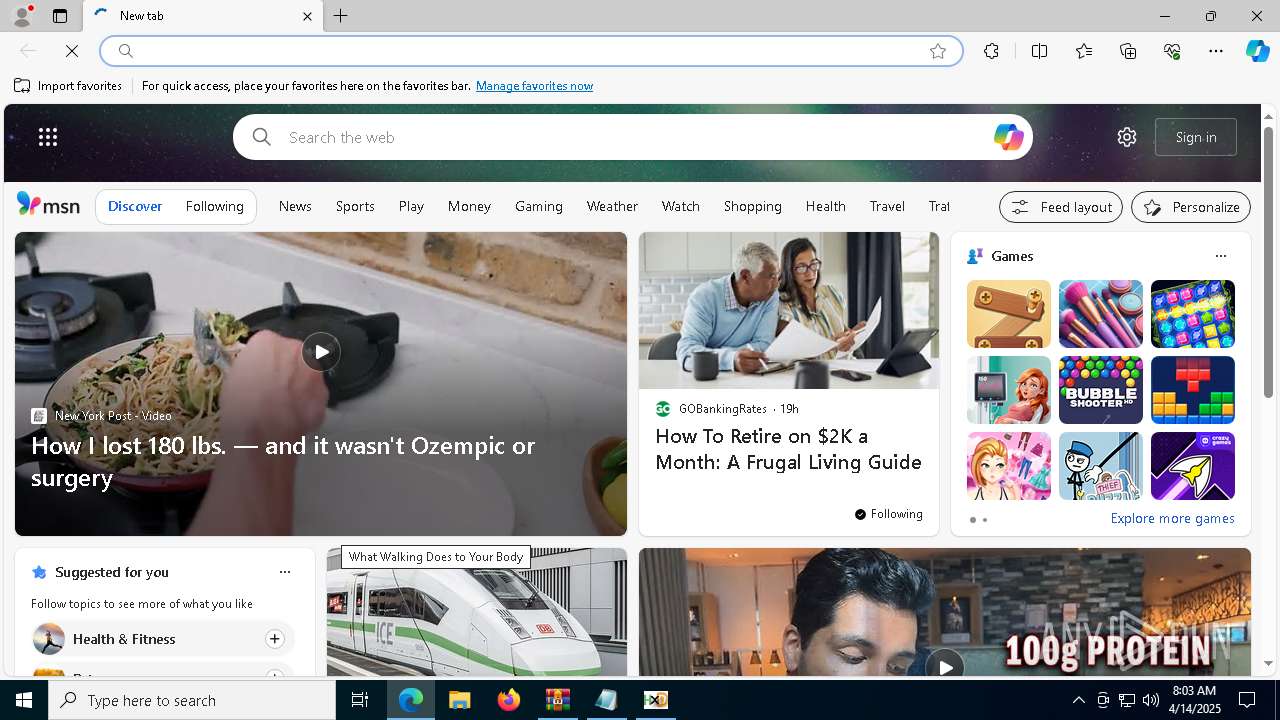Open the Feed layout options
The width and height of the screenshot is (1280, 720).
pyautogui.click(x=1061, y=207)
